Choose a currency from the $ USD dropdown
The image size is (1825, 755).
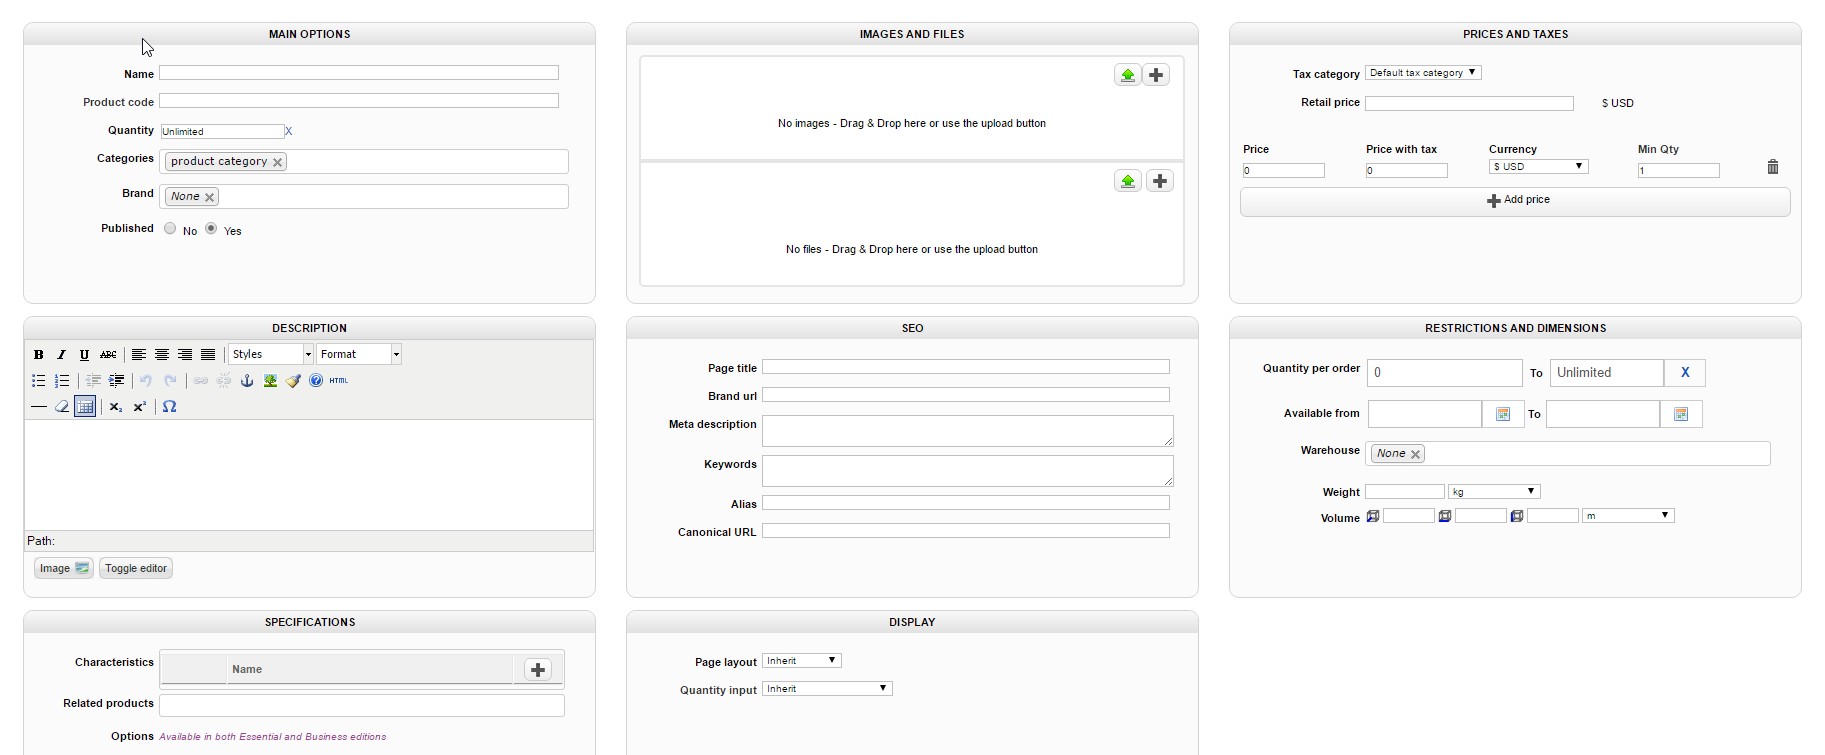point(1538,167)
